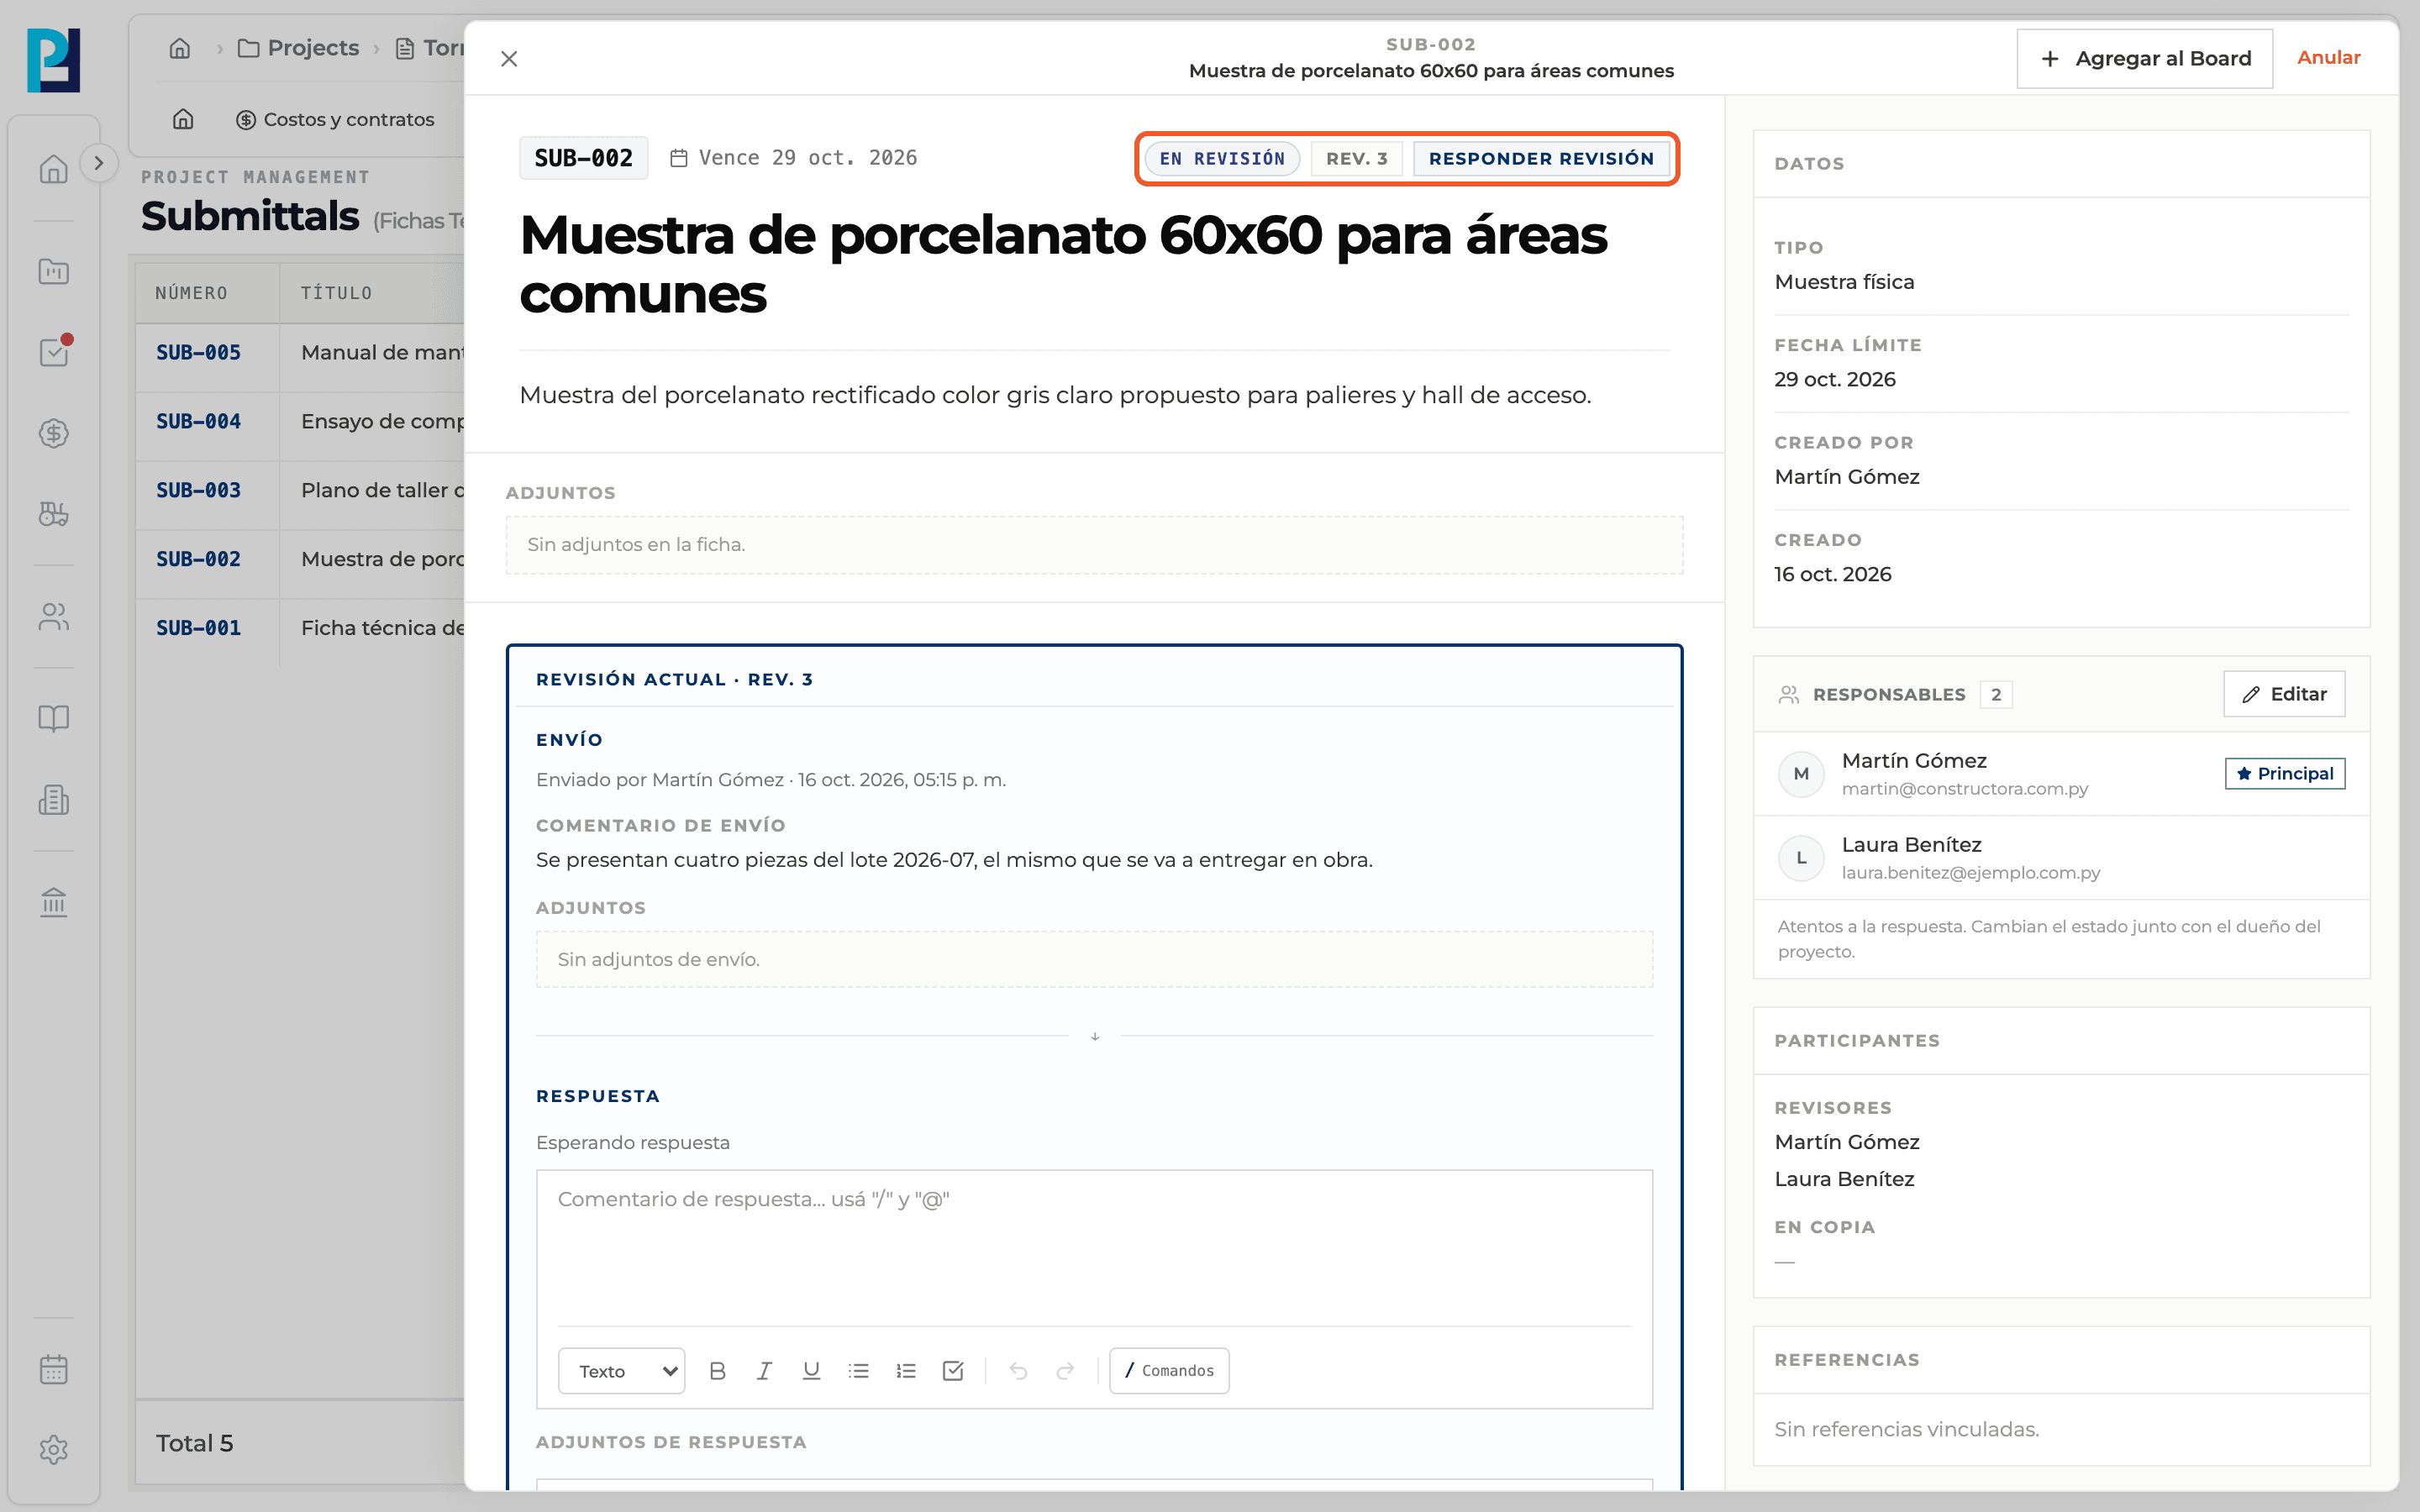Click the italic formatting icon
The height and width of the screenshot is (1512, 2420).
pyautogui.click(x=764, y=1371)
